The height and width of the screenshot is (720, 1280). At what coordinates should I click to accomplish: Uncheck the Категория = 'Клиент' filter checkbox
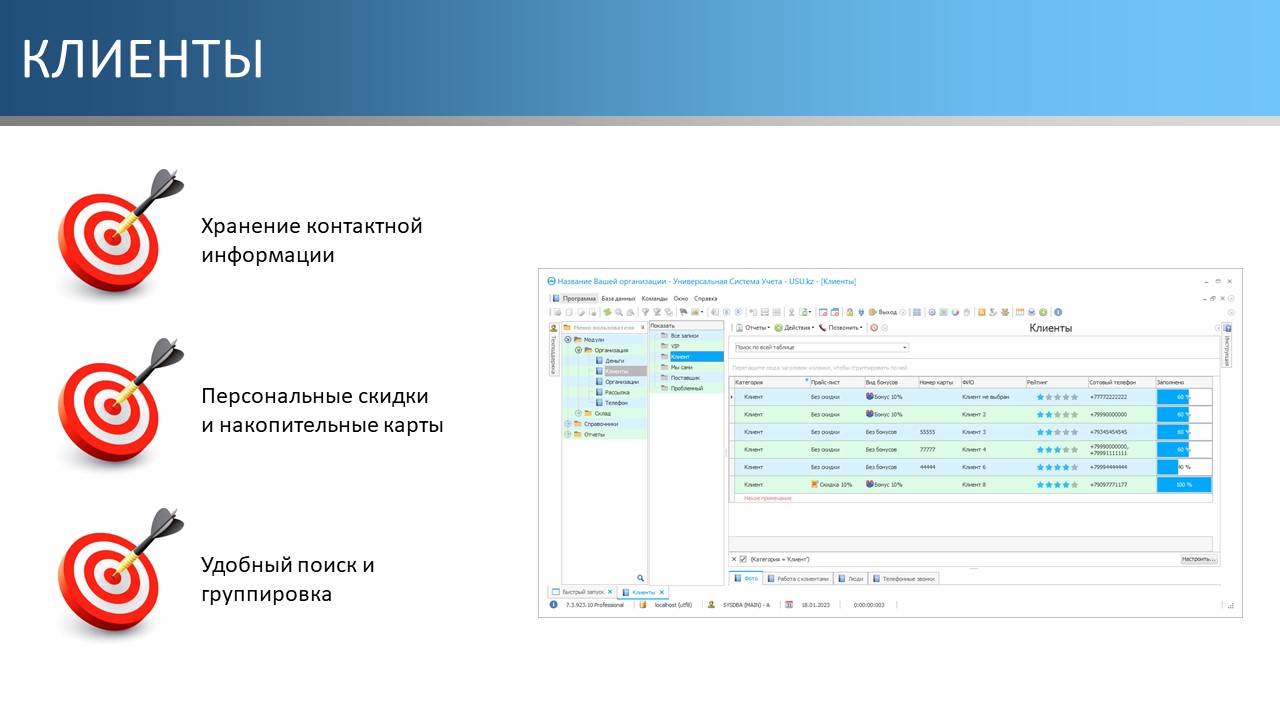(743, 559)
